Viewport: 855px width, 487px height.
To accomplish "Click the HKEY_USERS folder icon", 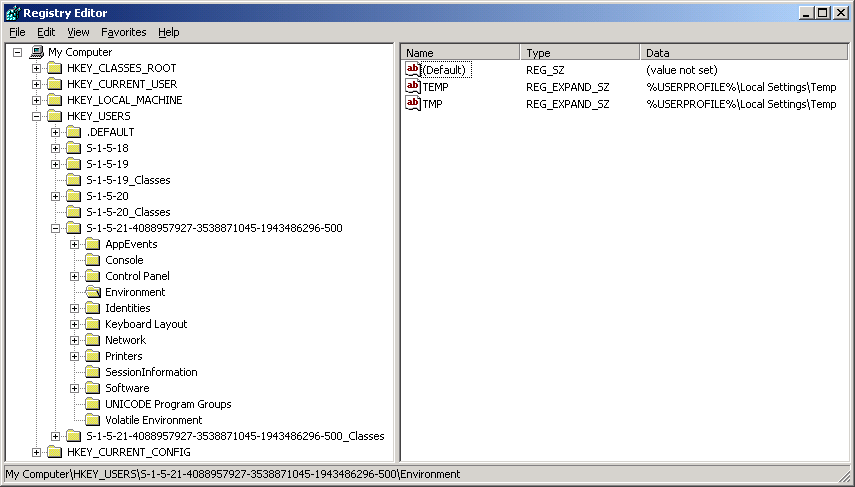I will tap(54, 116).
